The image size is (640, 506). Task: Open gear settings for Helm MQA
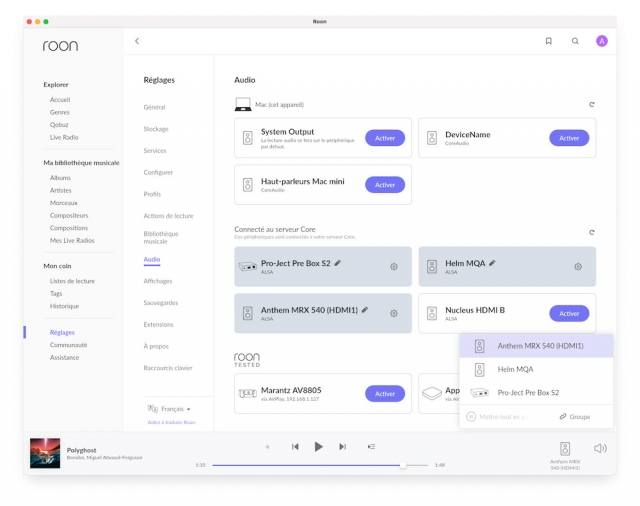[578, 266]
